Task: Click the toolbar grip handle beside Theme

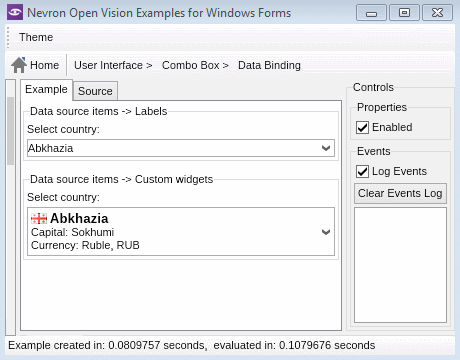Action: 9,37
